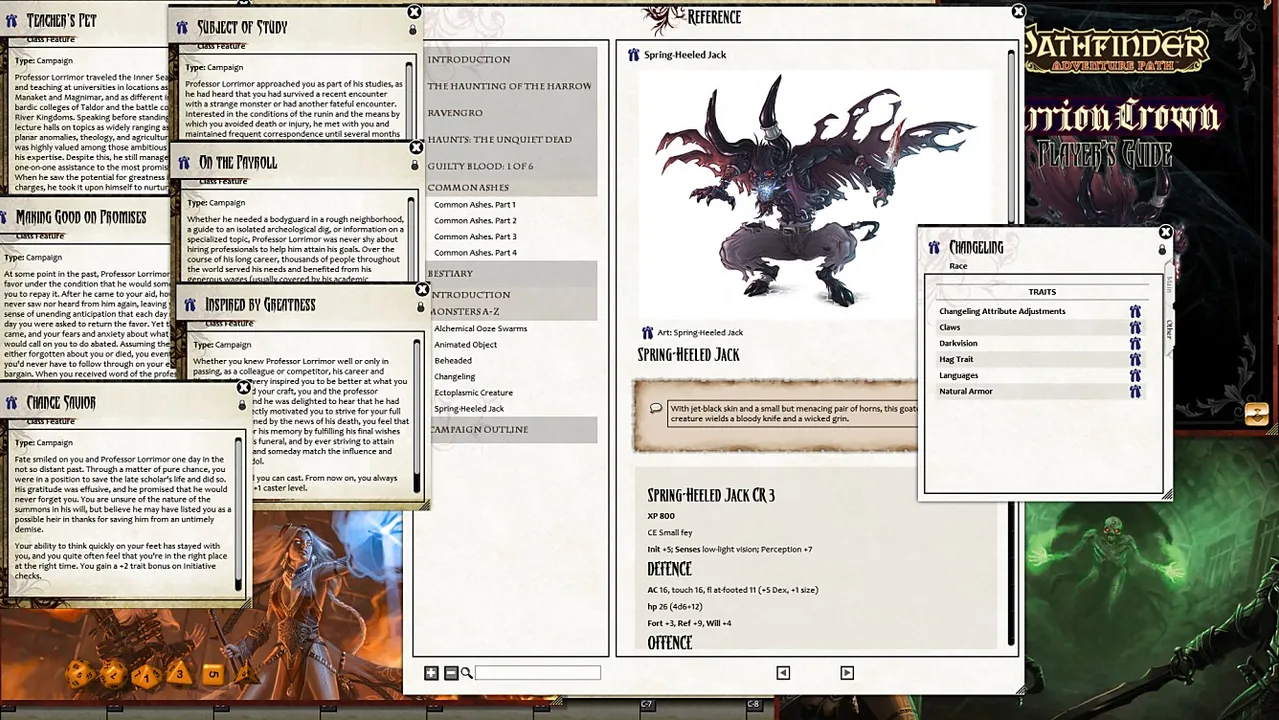Open Animated Object entry
The image size is (1279, 720).
pyautogui.click(x=465, y=345)
